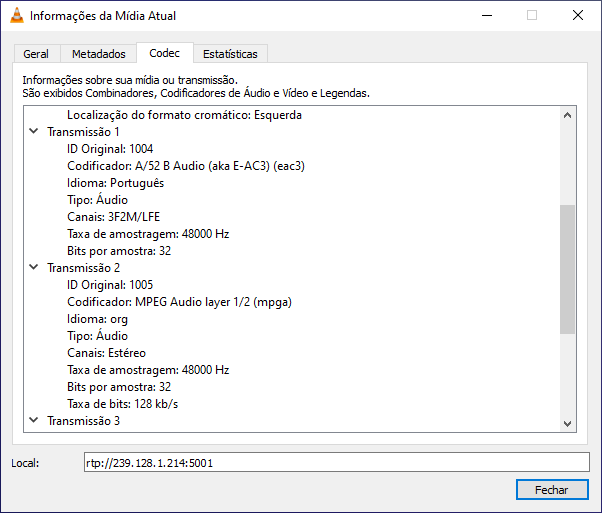Click the scrollbar up arrow
Screen dimensions: 602x513
pos(567,115)
